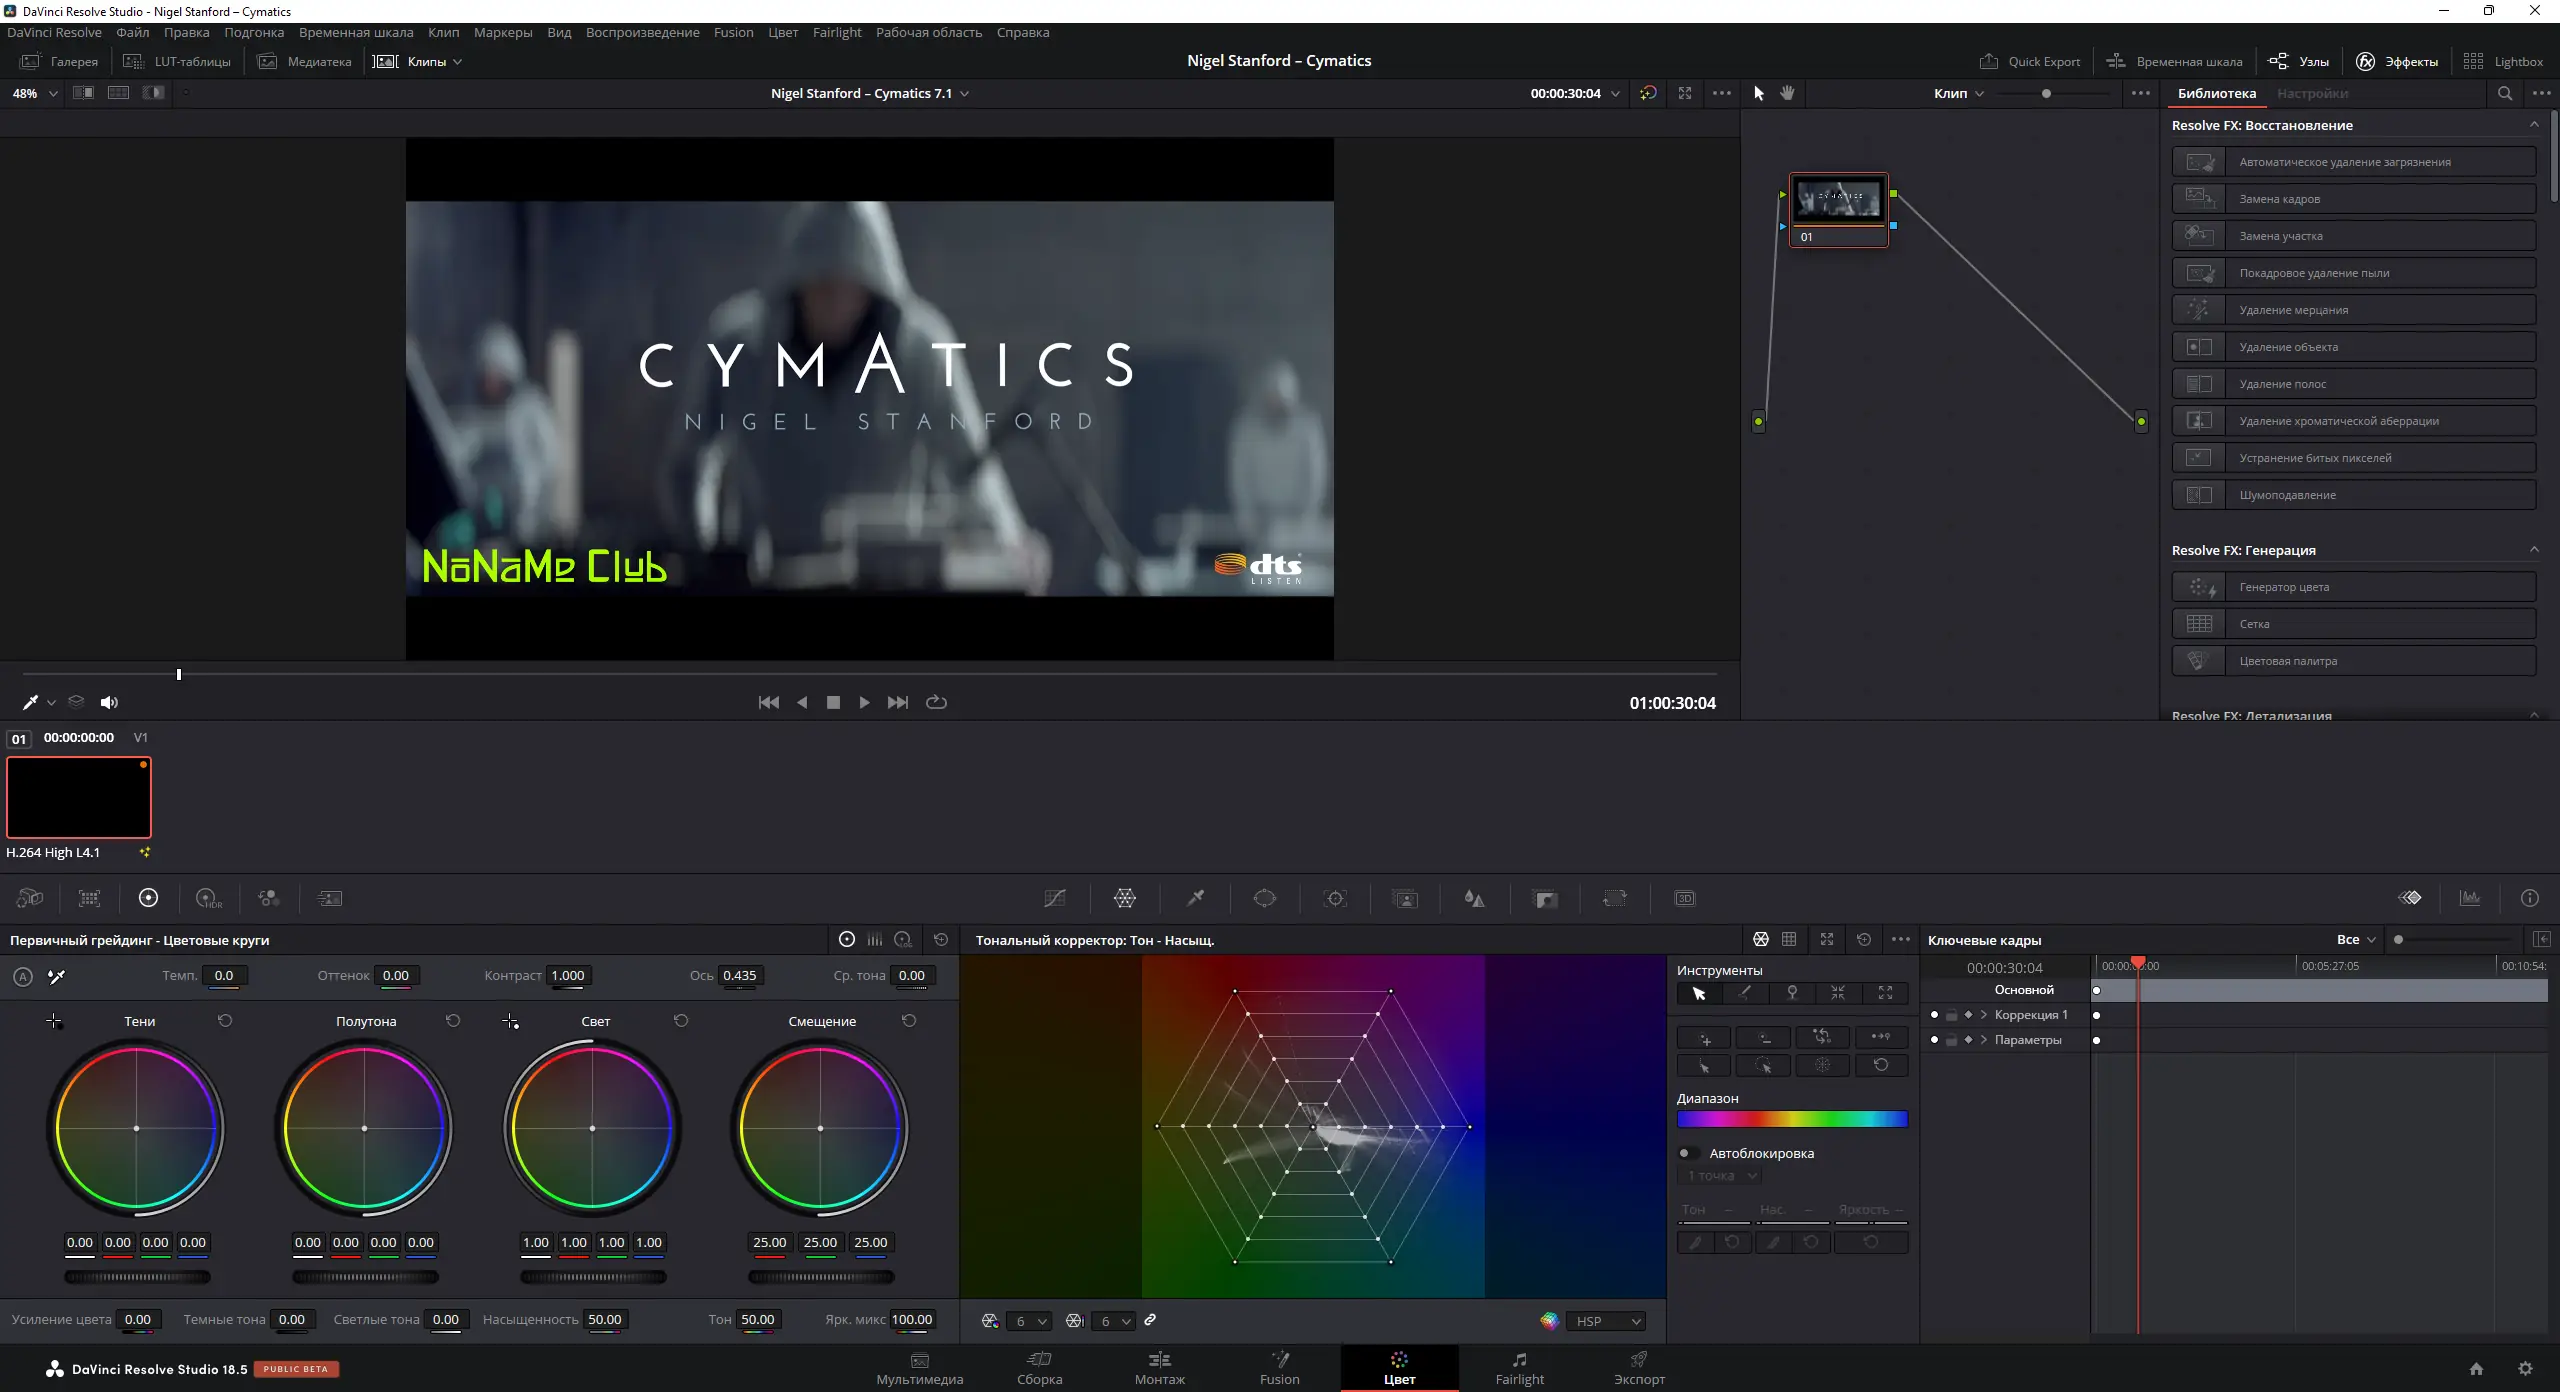This screenshot has width=2560, height=1392.
Task: Show the Scopes panel
Action: click(x=2470, y=898)
